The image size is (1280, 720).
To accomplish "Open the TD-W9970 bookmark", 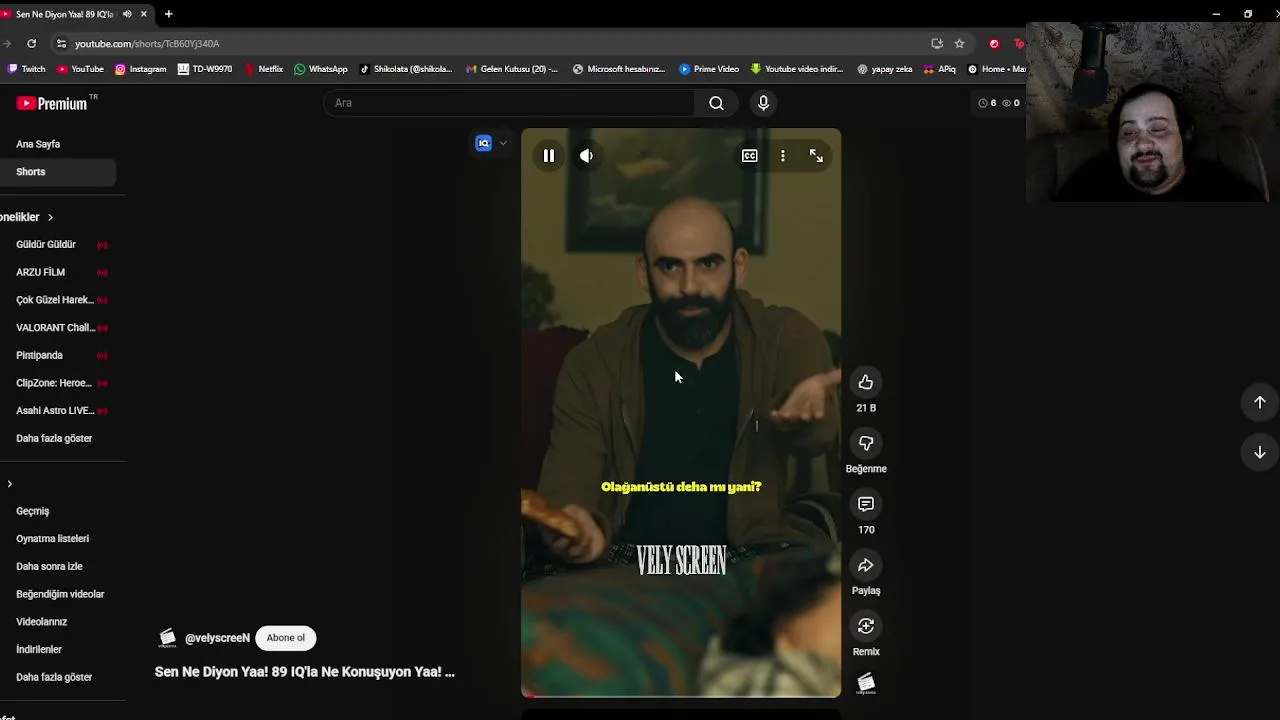I will click(x=205, y=69).
